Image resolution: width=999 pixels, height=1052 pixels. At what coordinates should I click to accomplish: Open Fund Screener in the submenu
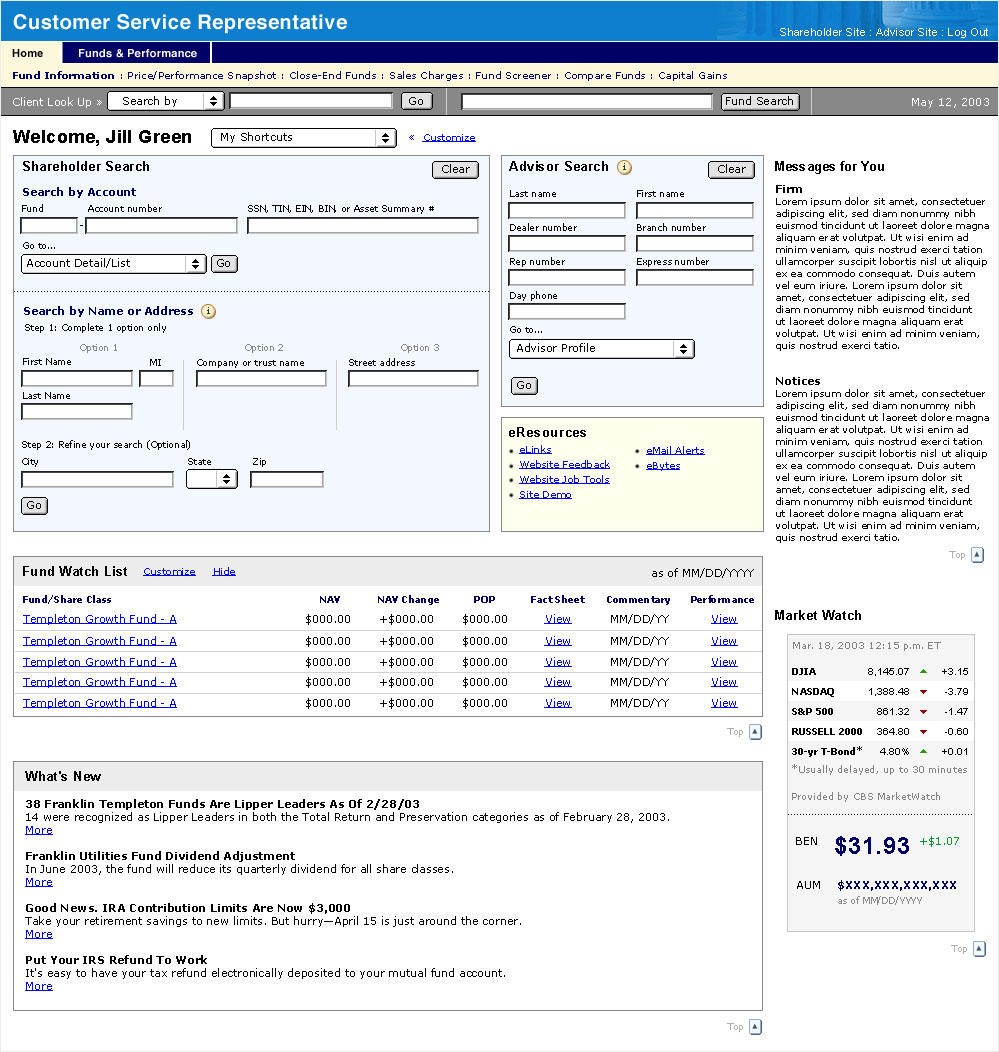tap(513, 76)
